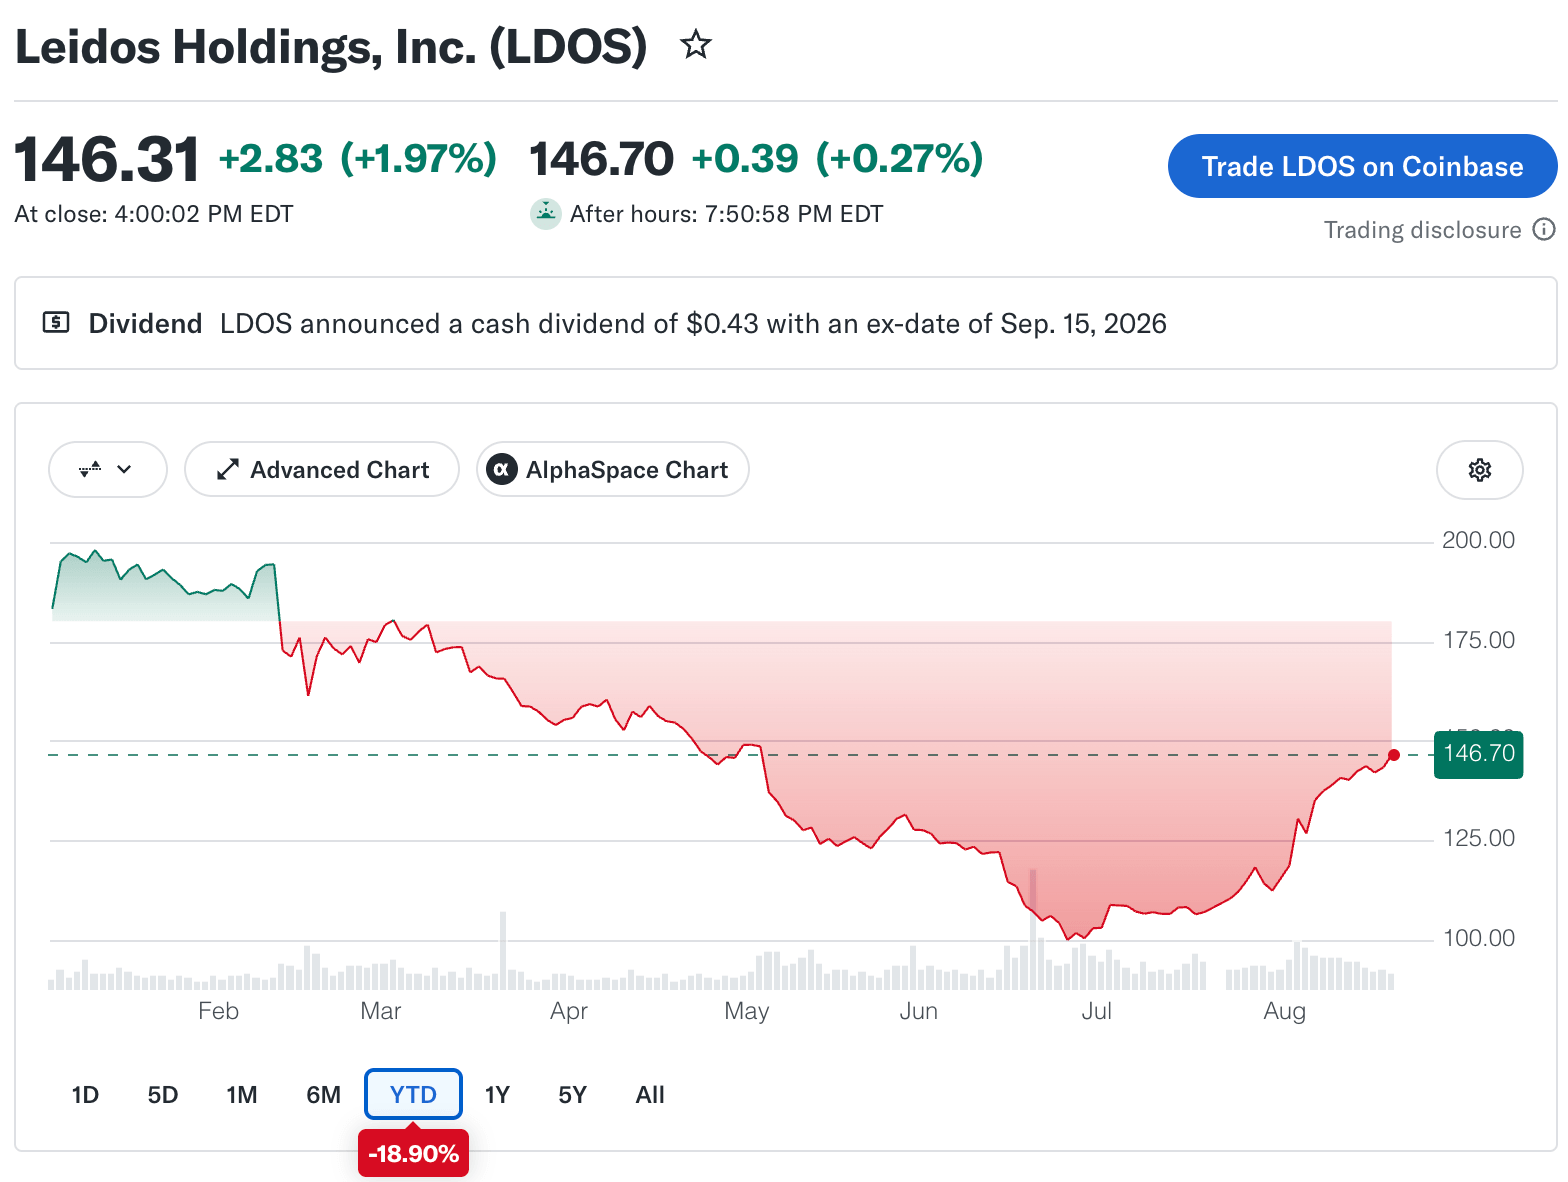Click the After hours 7:50:58 PM EDT text
This screenshot has height=1182, width=1568.
(727, 214)
